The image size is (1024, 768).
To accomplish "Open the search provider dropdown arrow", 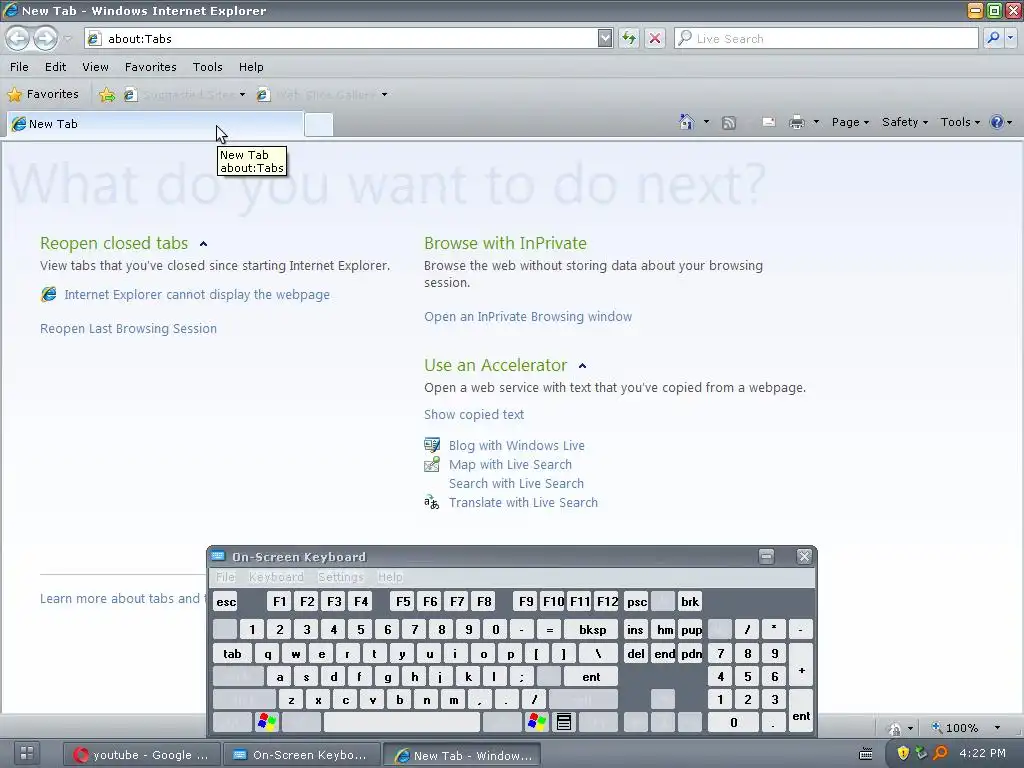I will 1010,39.
